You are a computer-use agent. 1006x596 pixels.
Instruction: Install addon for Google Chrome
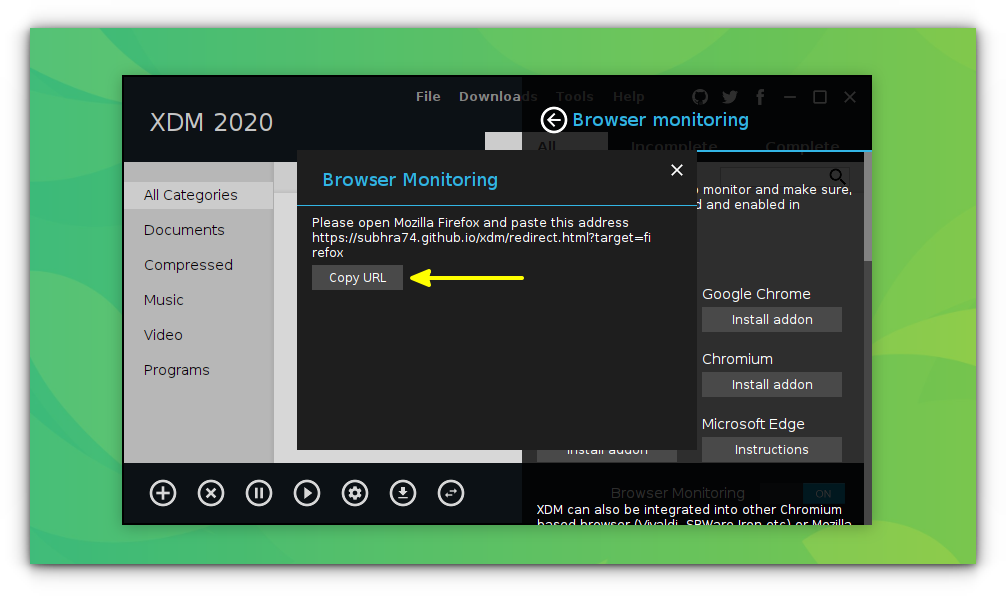click(772, 319)
